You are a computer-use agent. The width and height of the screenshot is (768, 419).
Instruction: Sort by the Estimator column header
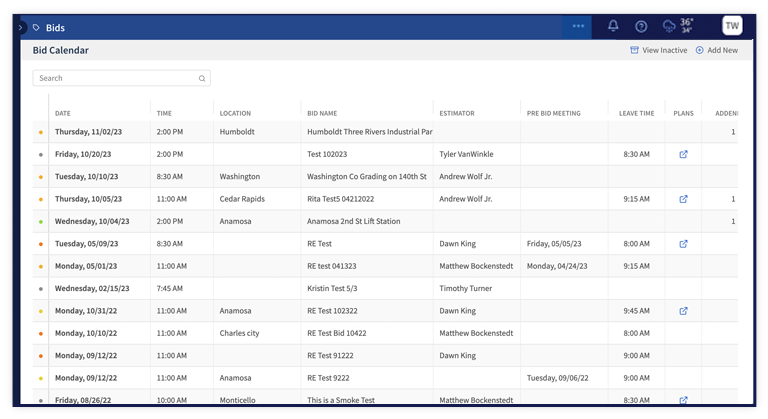click(x=457, y=113)
